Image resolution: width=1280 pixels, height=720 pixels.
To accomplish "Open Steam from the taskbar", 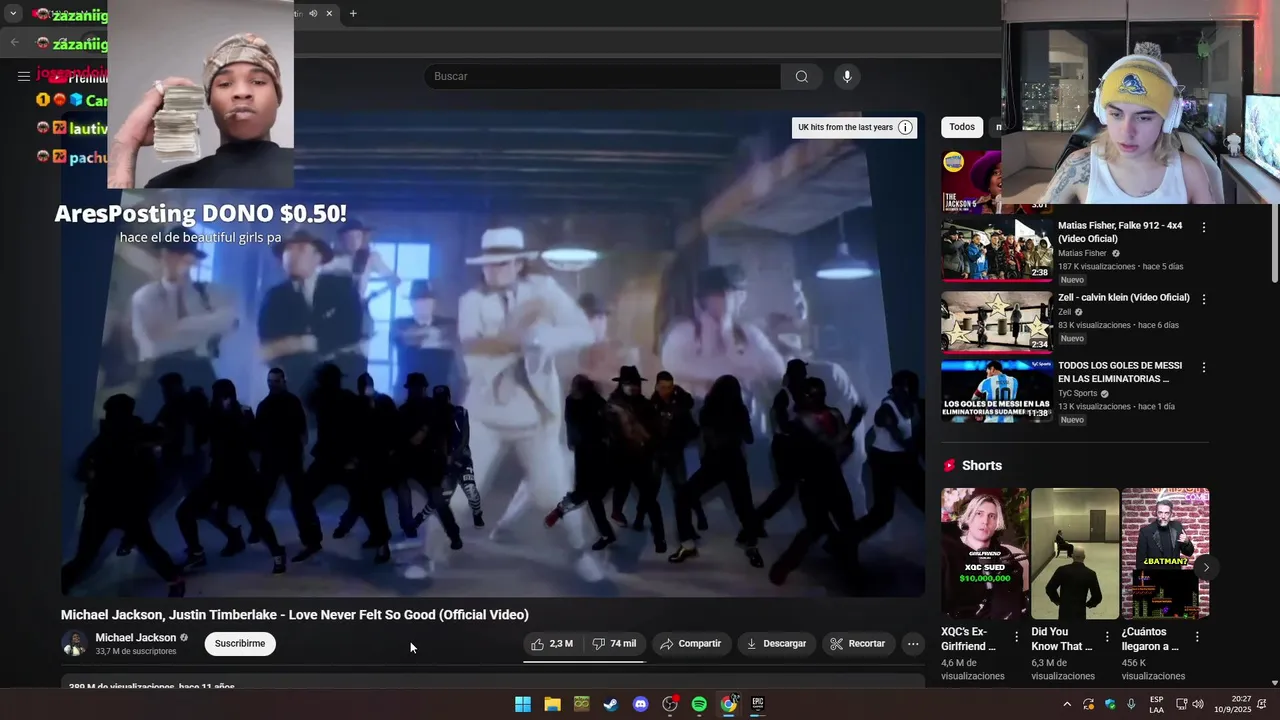I will tap(611, 704).
